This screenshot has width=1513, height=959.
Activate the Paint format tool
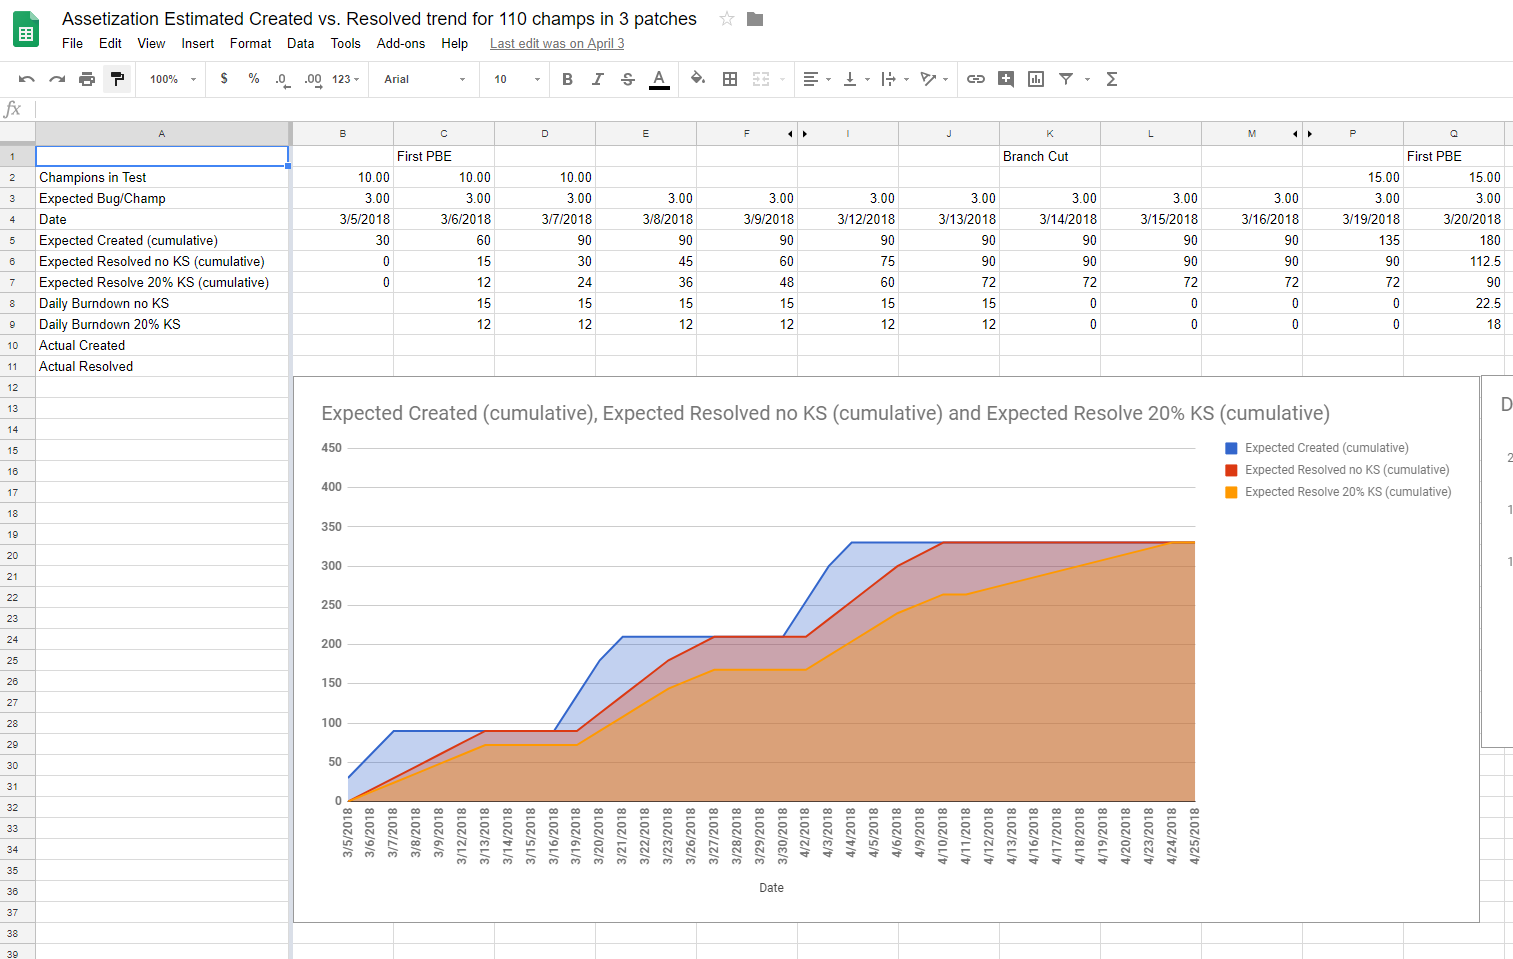pos(117,79)
